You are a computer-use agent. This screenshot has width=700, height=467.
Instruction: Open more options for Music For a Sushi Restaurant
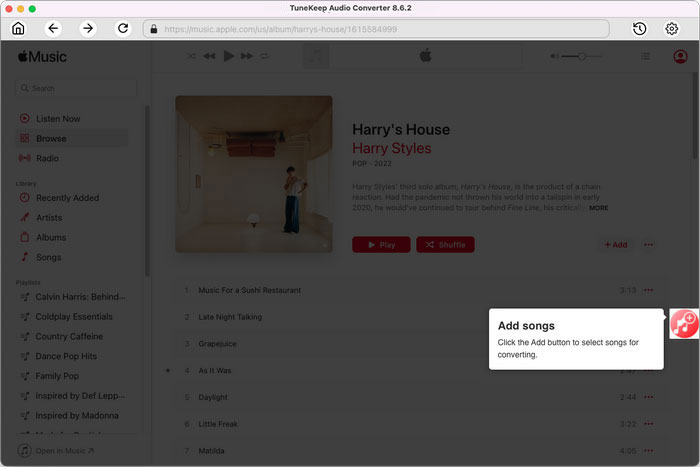tap(648, 290)
